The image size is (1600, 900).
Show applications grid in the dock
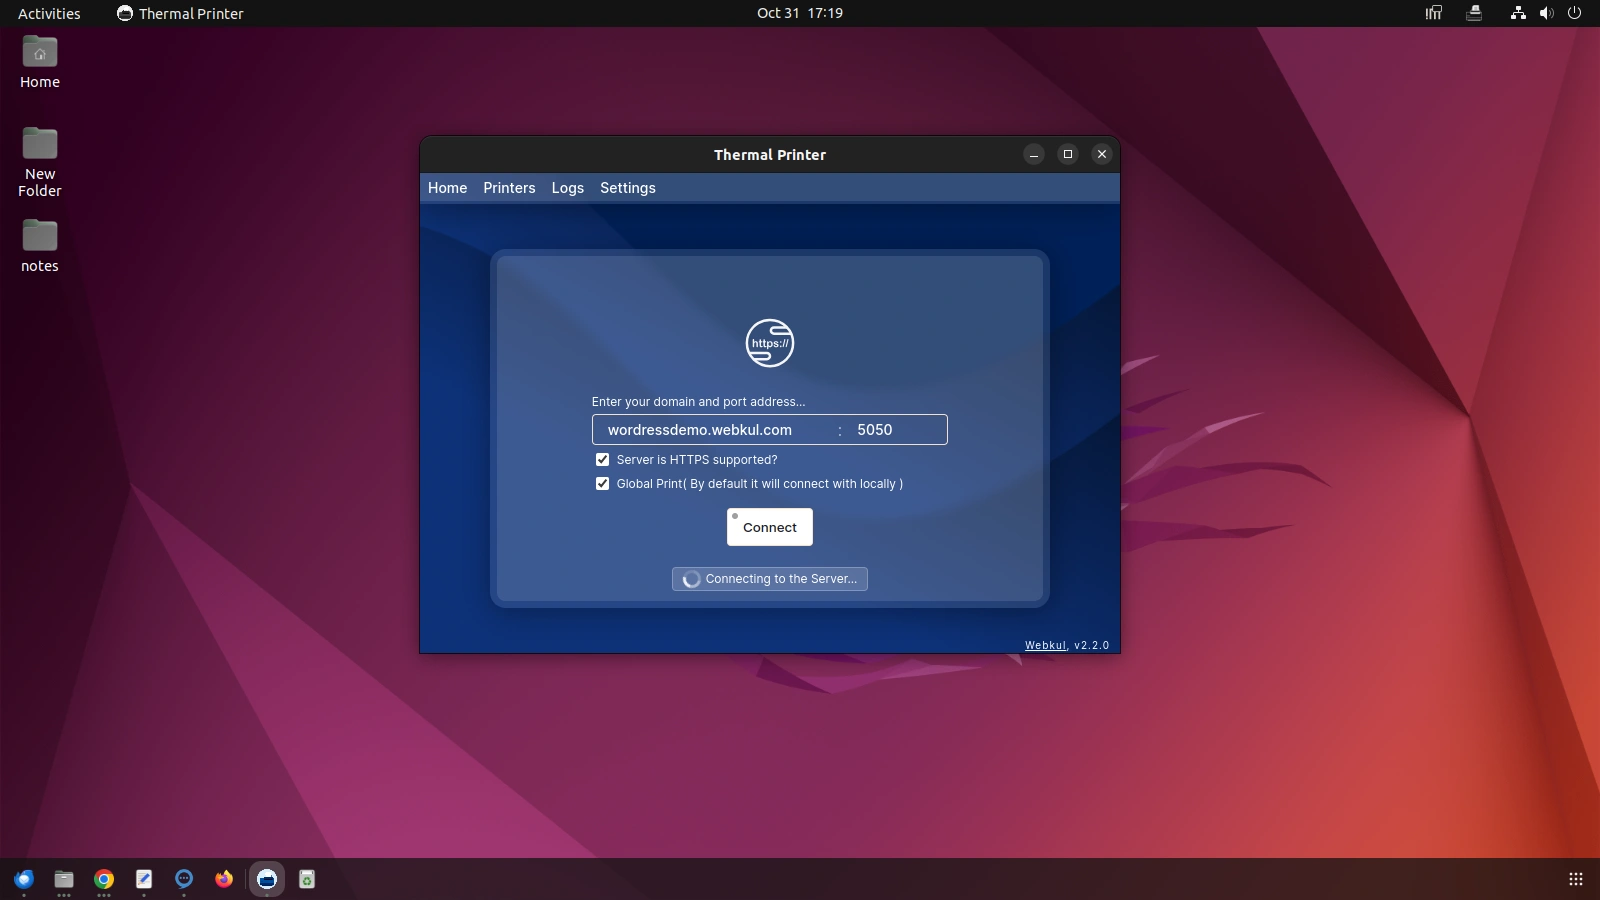tap(1575, 879)
